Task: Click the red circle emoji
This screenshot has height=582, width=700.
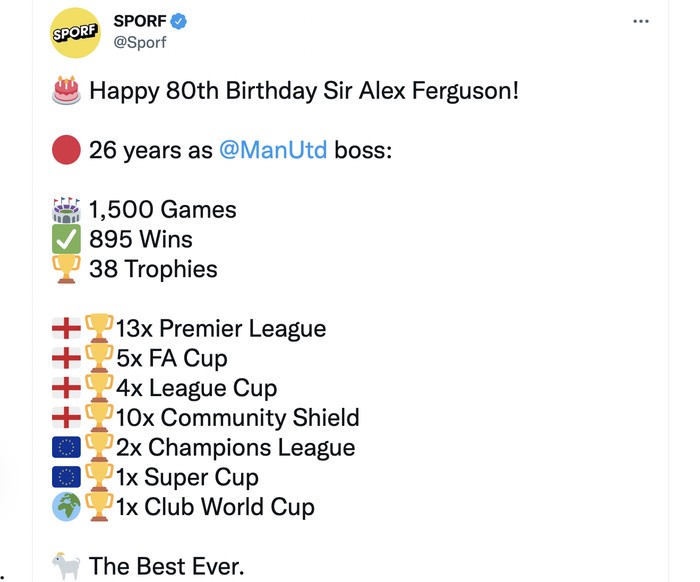Action: [66, 150]
